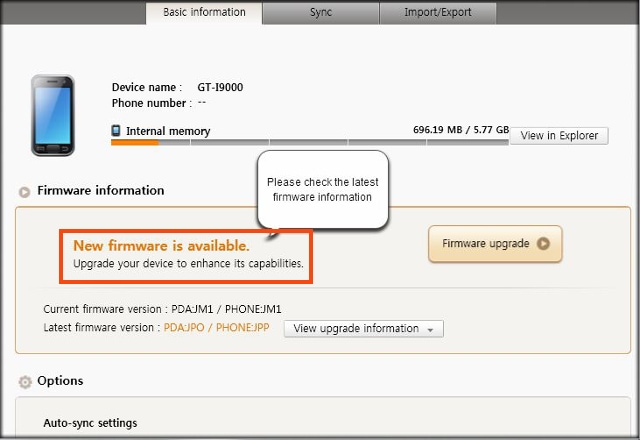The width and height of the screenshot is (640, 440).
Task: Click the 696.19 MB / 5.77 GB value
Action: 461,130
